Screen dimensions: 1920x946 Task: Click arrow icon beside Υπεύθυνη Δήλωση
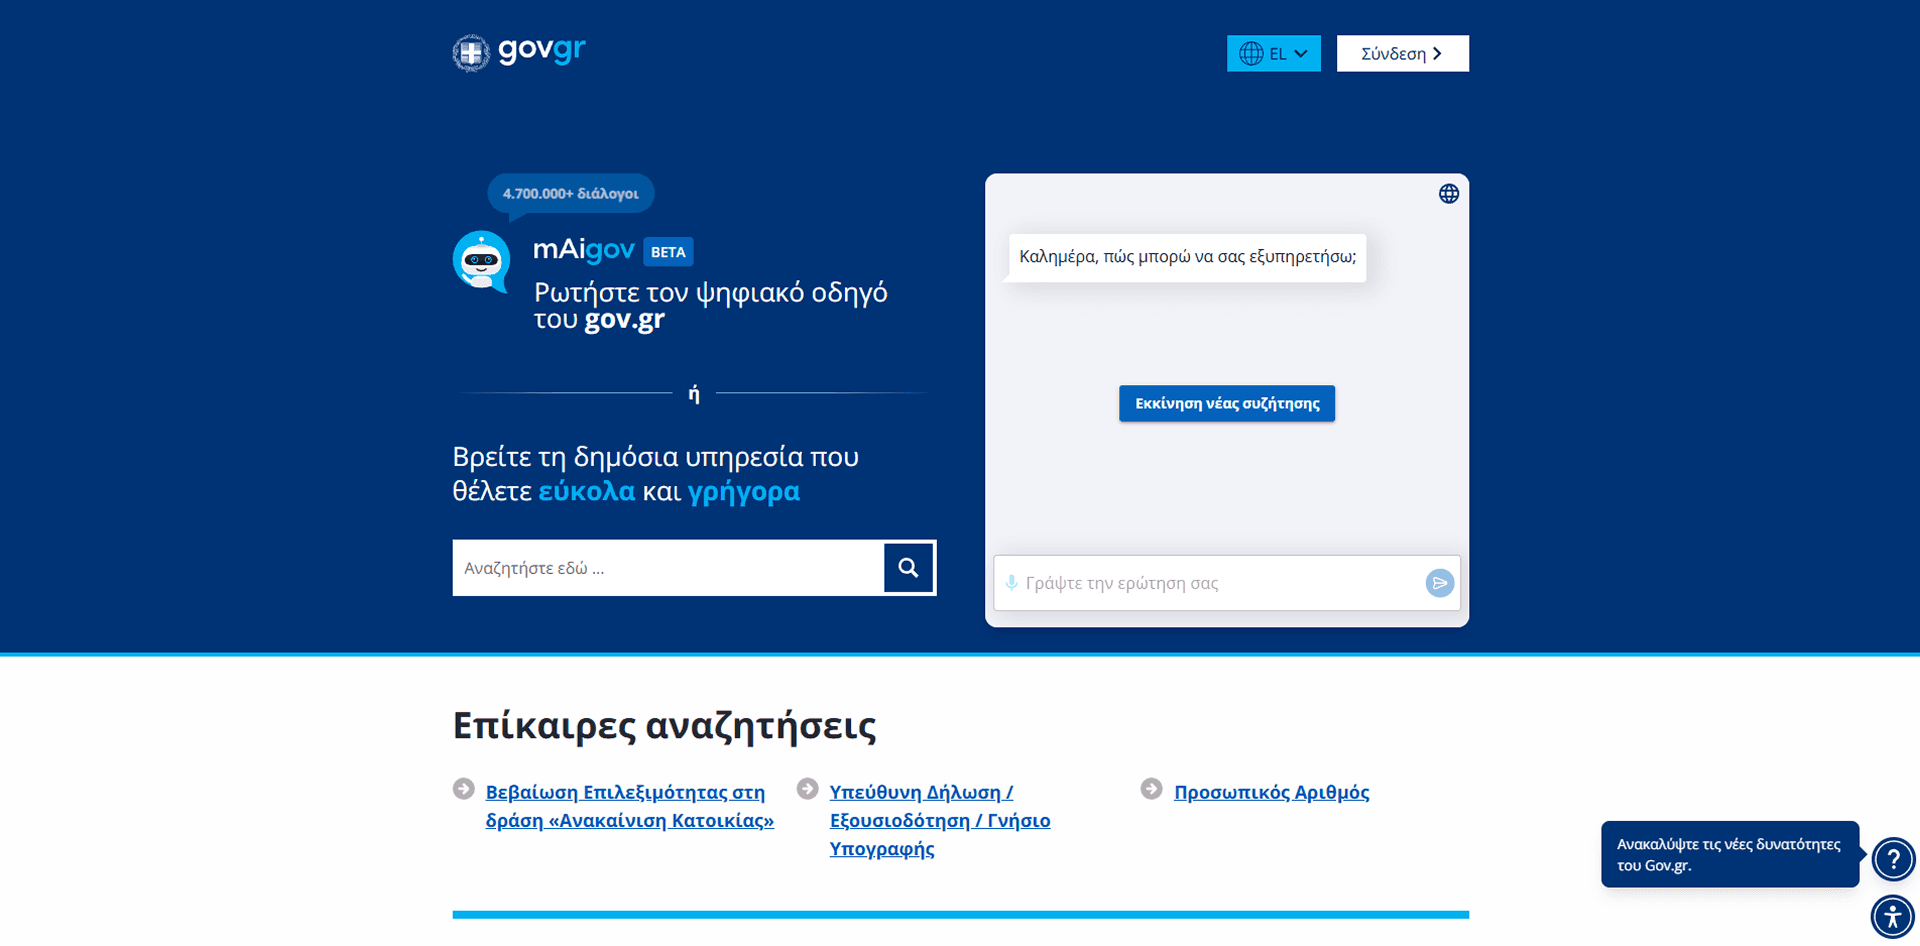pyautogui.click(x=808, y=789)
